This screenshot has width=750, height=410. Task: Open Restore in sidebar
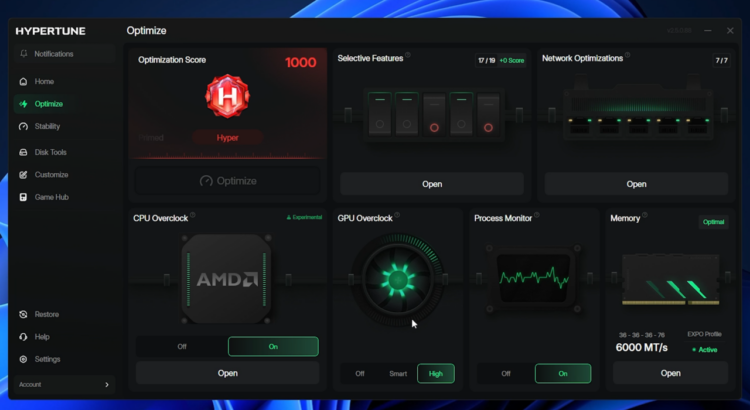(65, 314)
